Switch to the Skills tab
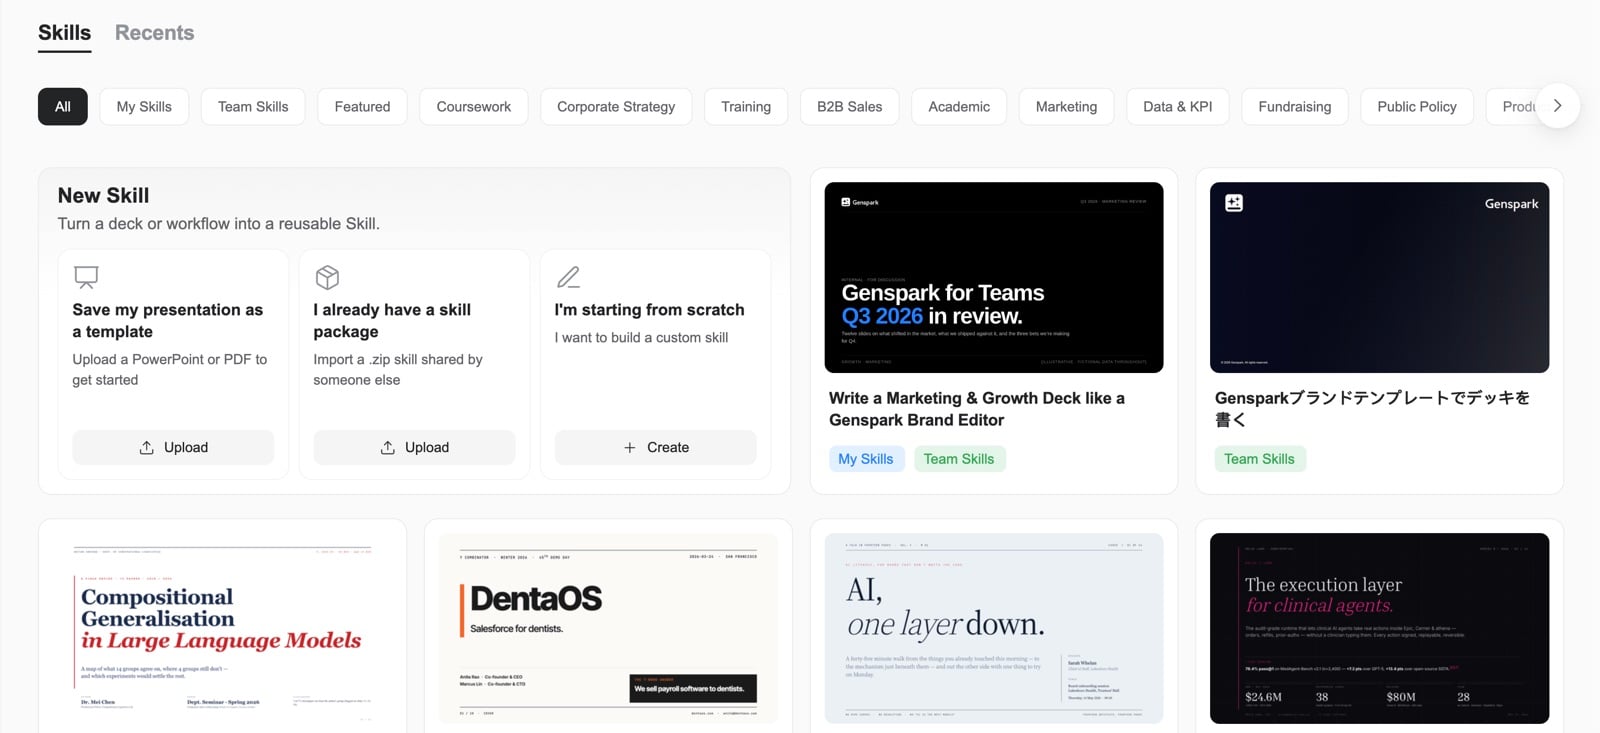1600x733 pixels. click(x=65, y=33)
